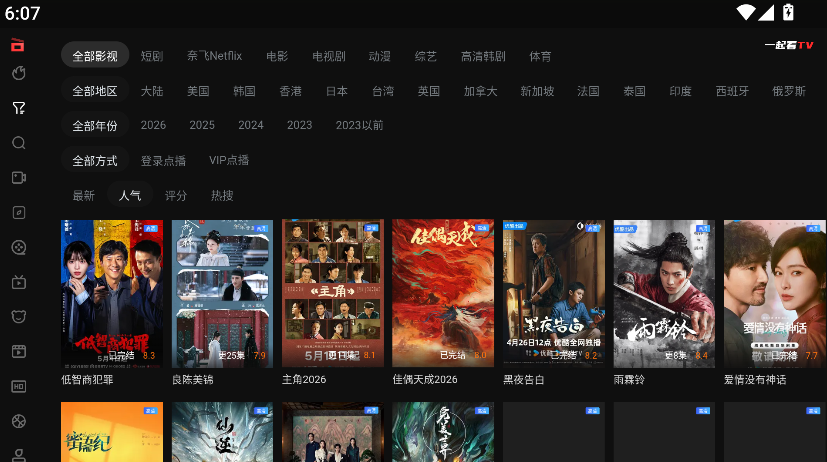Switch to the 体育 category
The height and width of the screenshot is (462, 827).
click(x=540, y=56)
